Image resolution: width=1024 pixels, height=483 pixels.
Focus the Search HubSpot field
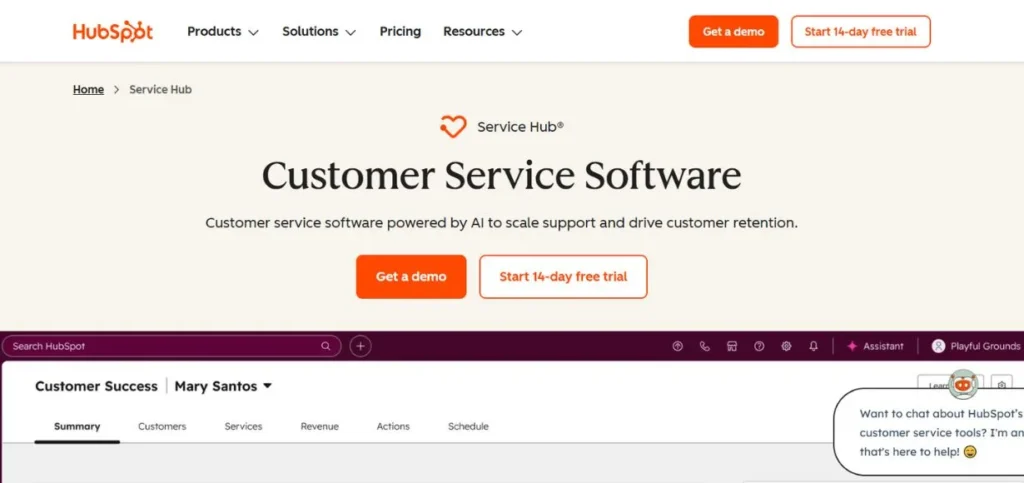pos(171,346)
